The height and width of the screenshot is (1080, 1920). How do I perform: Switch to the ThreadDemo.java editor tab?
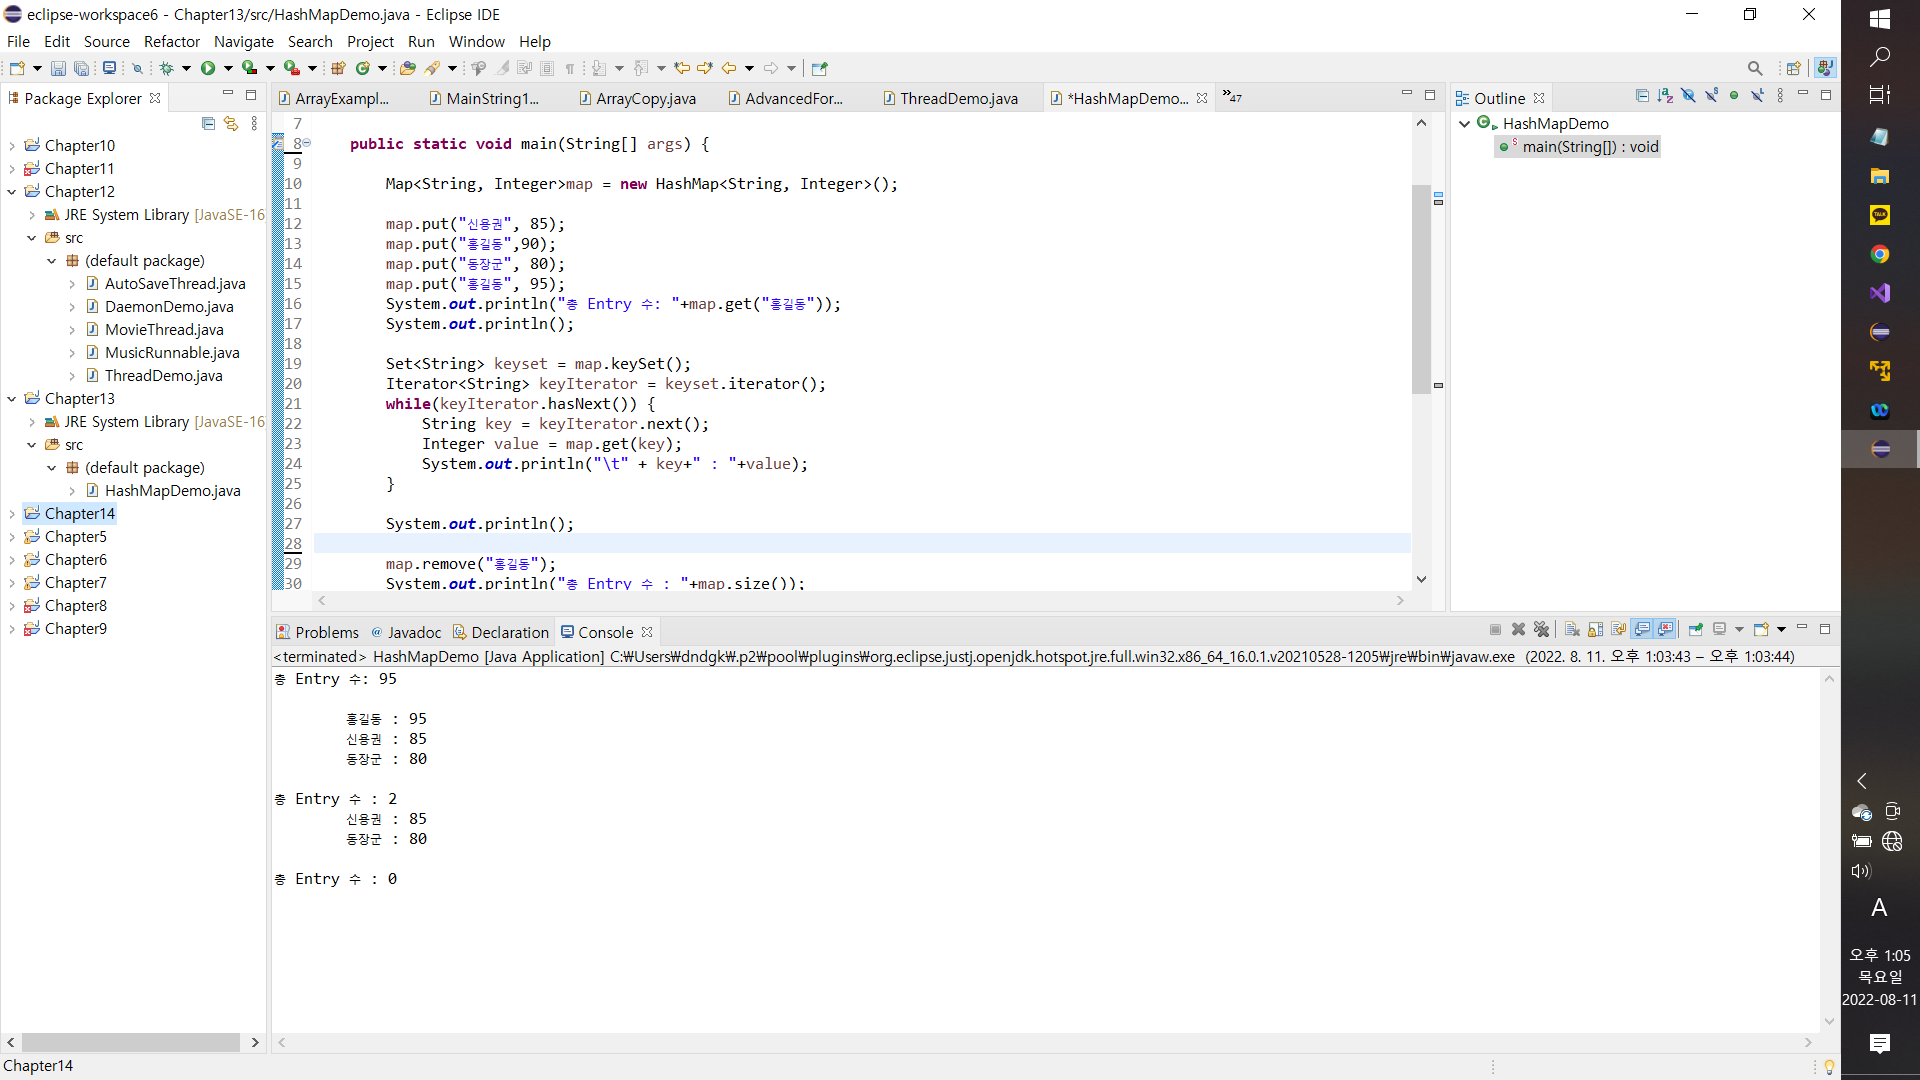coord(958,98)
